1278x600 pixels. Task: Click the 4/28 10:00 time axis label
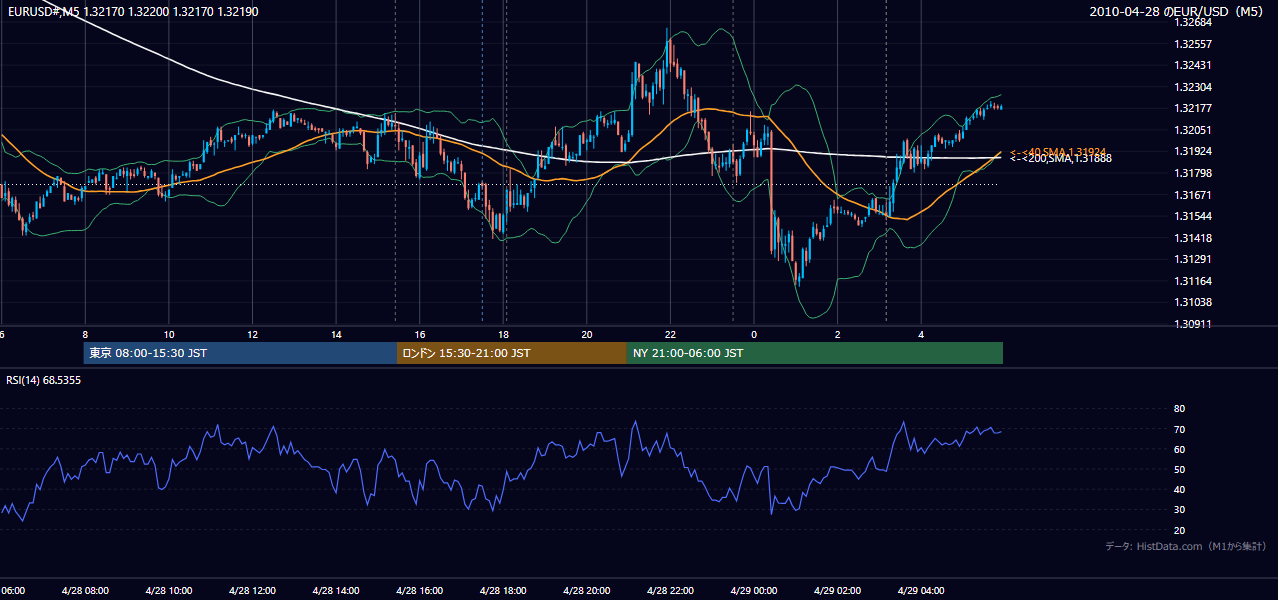[168, 590]
